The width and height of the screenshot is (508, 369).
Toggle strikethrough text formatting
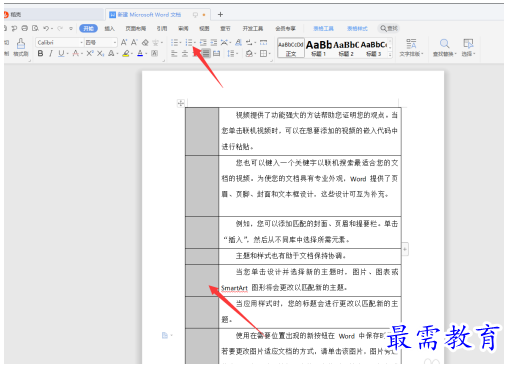click(x=76, y=53)
